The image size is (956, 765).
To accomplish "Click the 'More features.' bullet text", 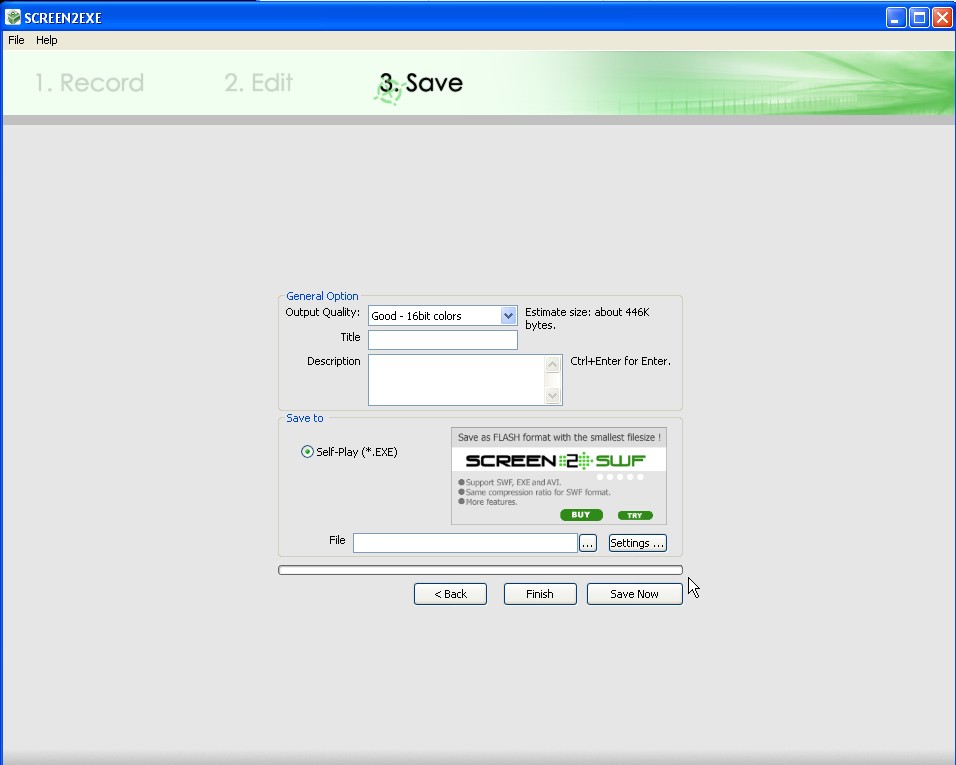I will [491, 502].
